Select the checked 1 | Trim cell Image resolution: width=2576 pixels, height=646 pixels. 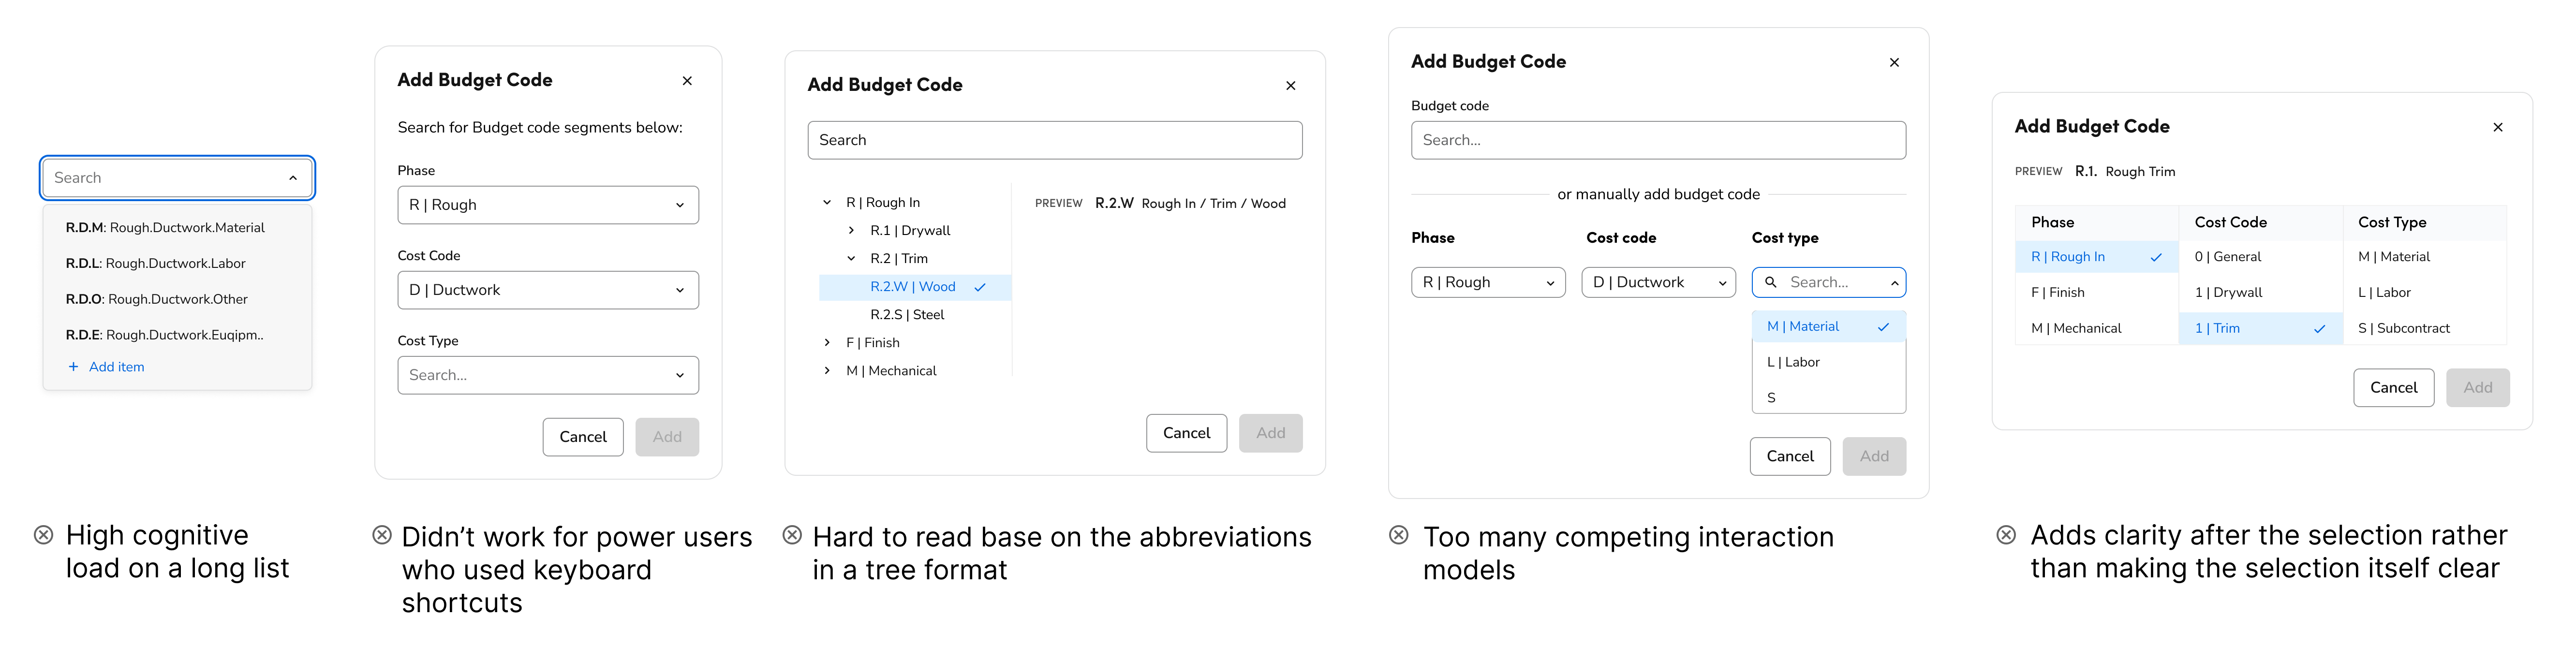(x=2260, y=328)
